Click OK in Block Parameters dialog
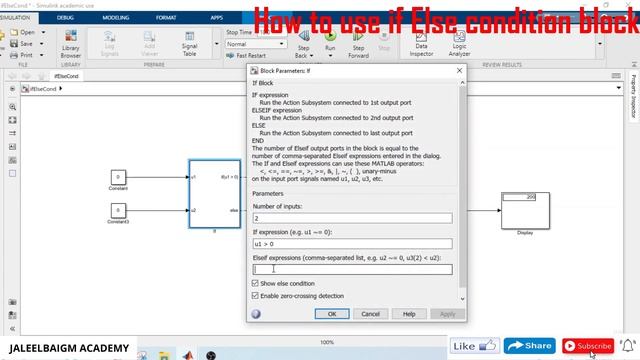The height and width of the screenshot is (360, 640). pos(332,314)
